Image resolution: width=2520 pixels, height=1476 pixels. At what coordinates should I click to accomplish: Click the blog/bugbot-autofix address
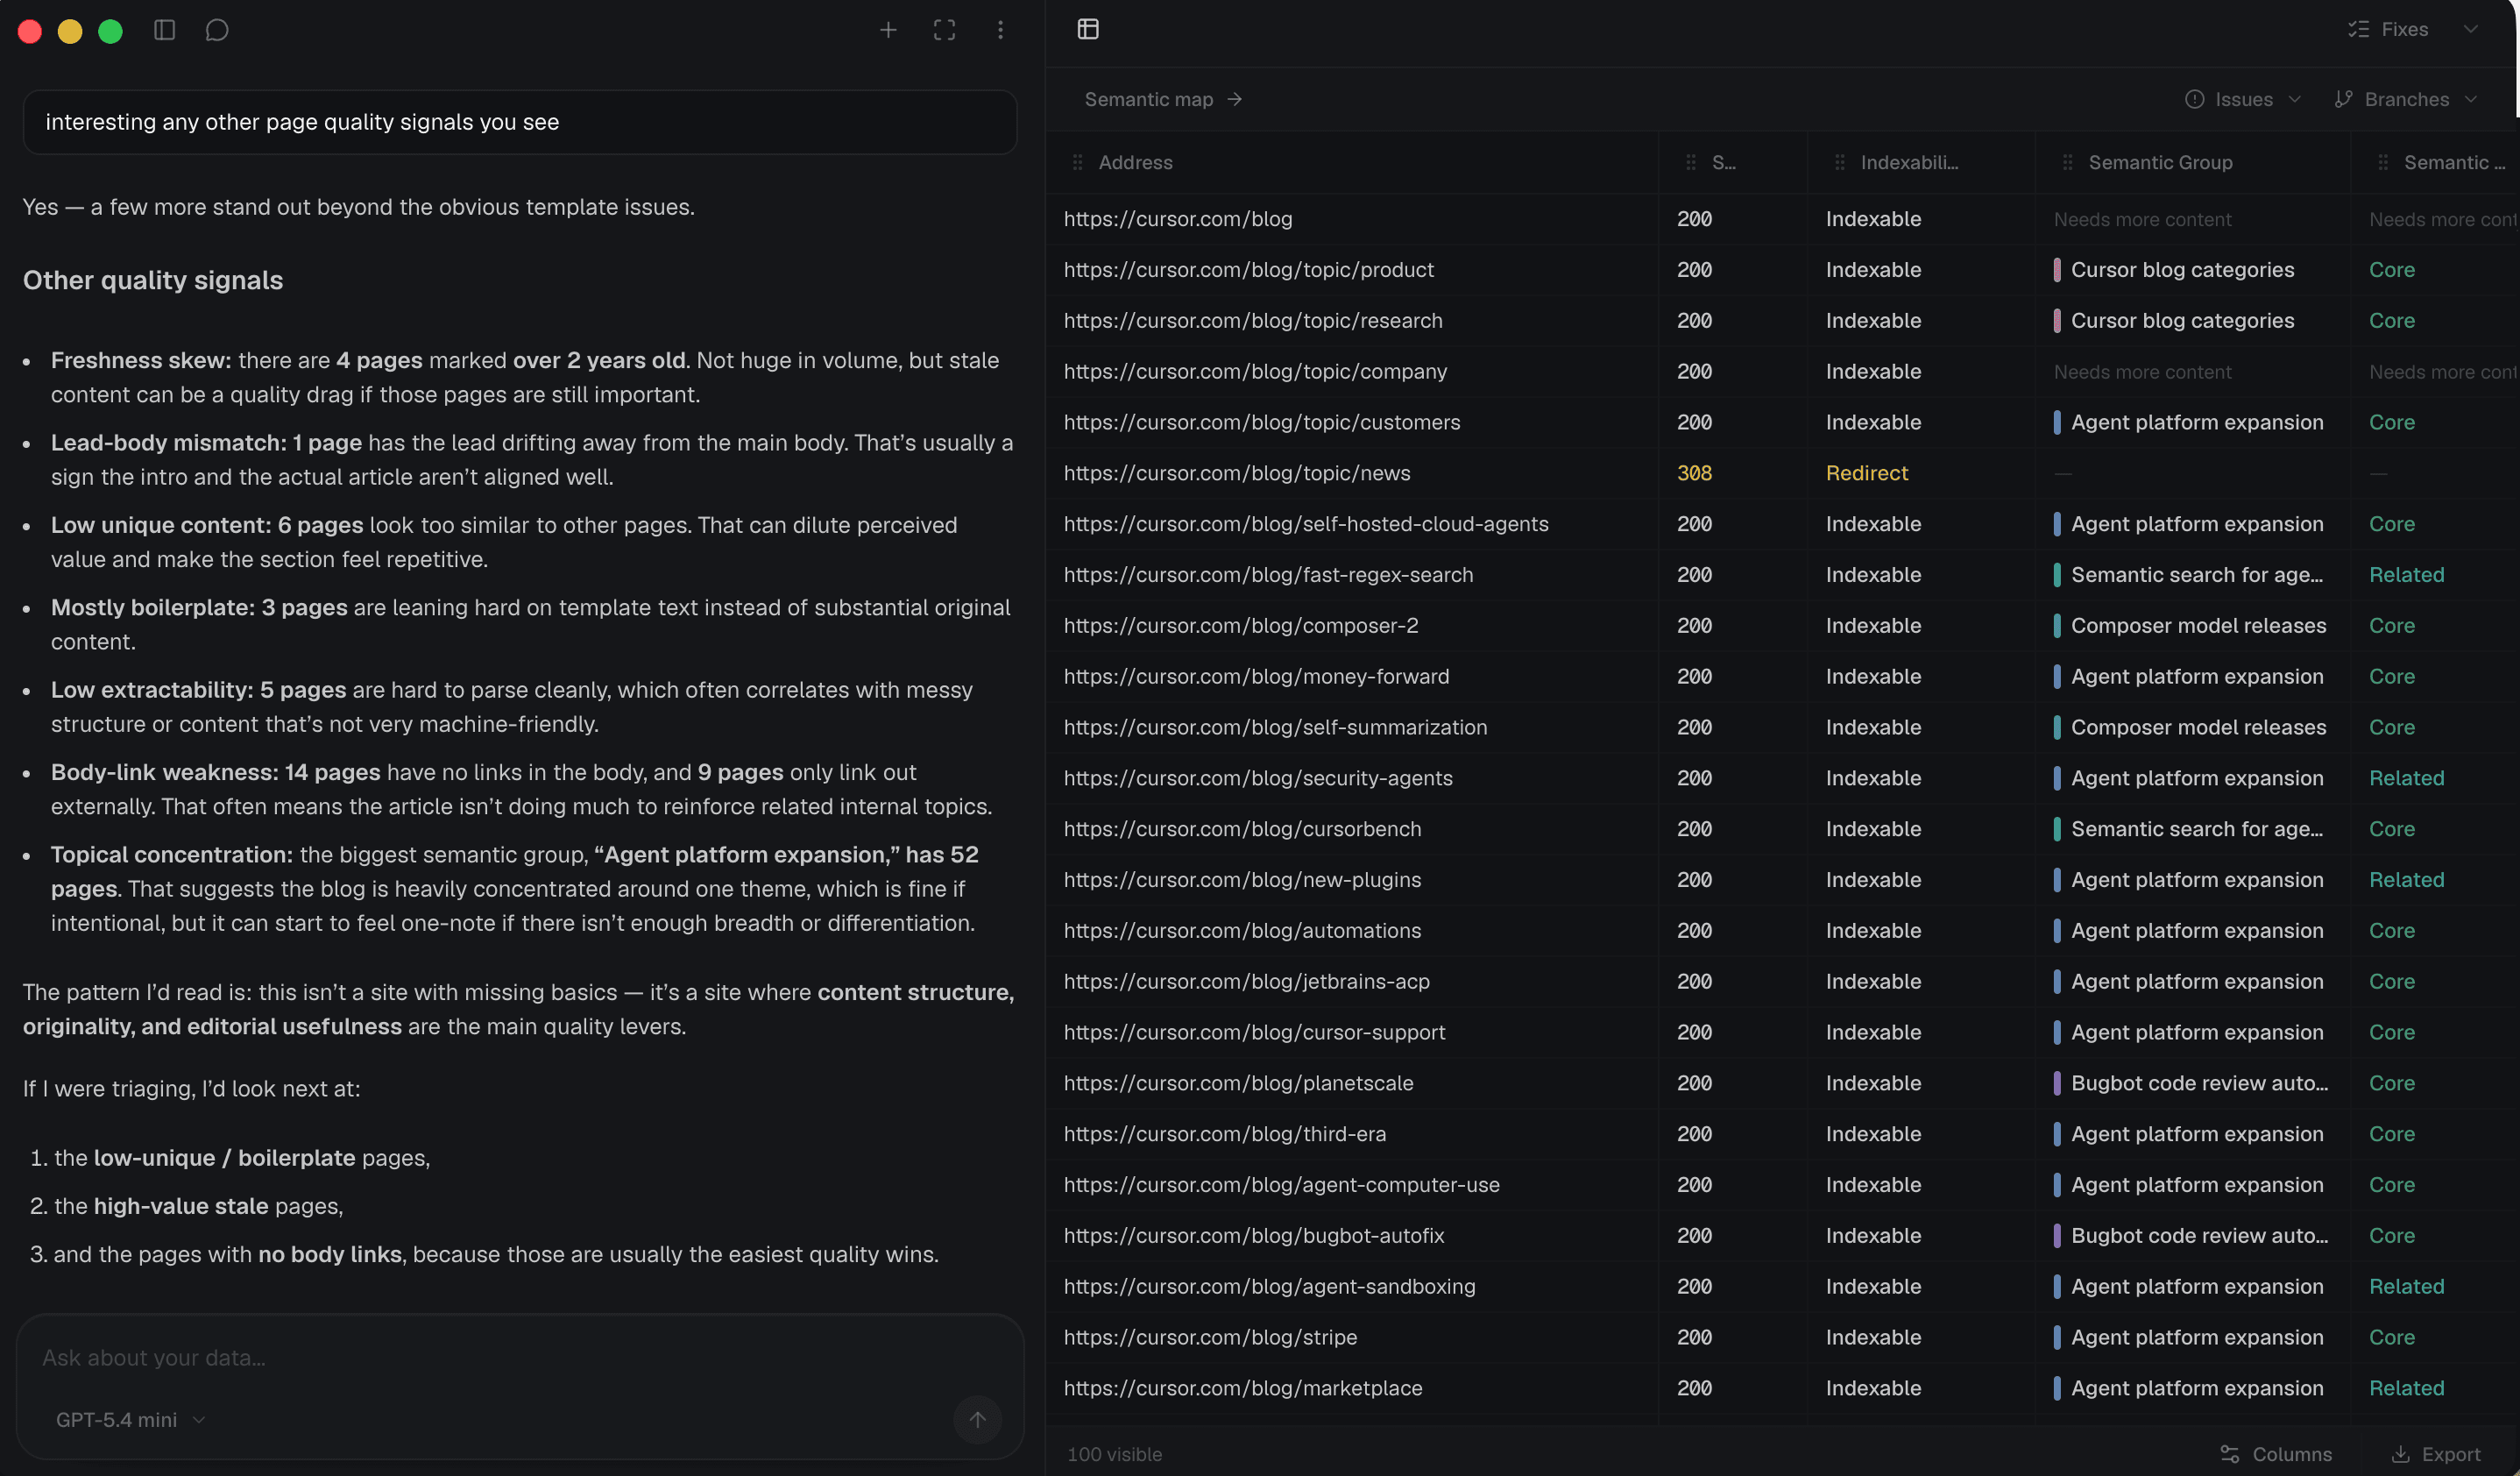[1254, 1236]
